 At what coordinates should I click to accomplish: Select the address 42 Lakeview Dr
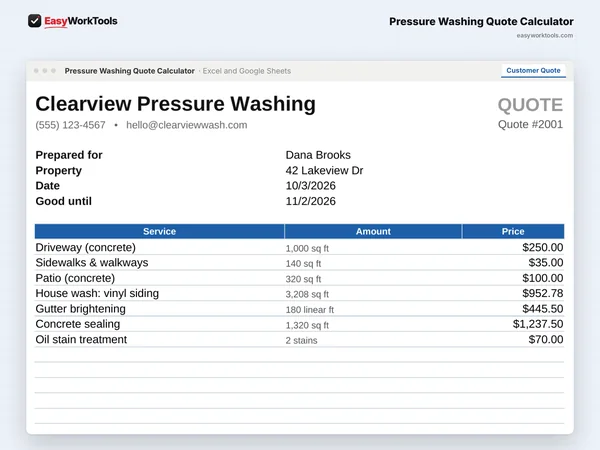324,171
